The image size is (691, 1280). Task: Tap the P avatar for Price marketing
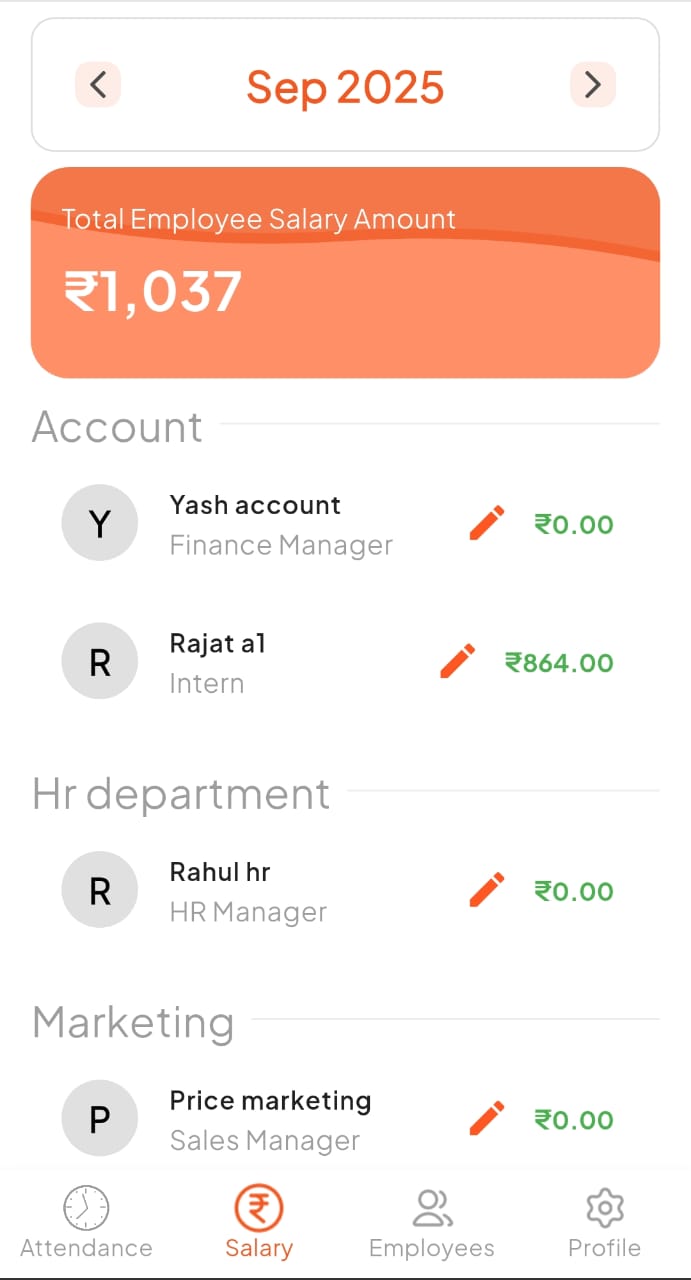point(100,1118)
